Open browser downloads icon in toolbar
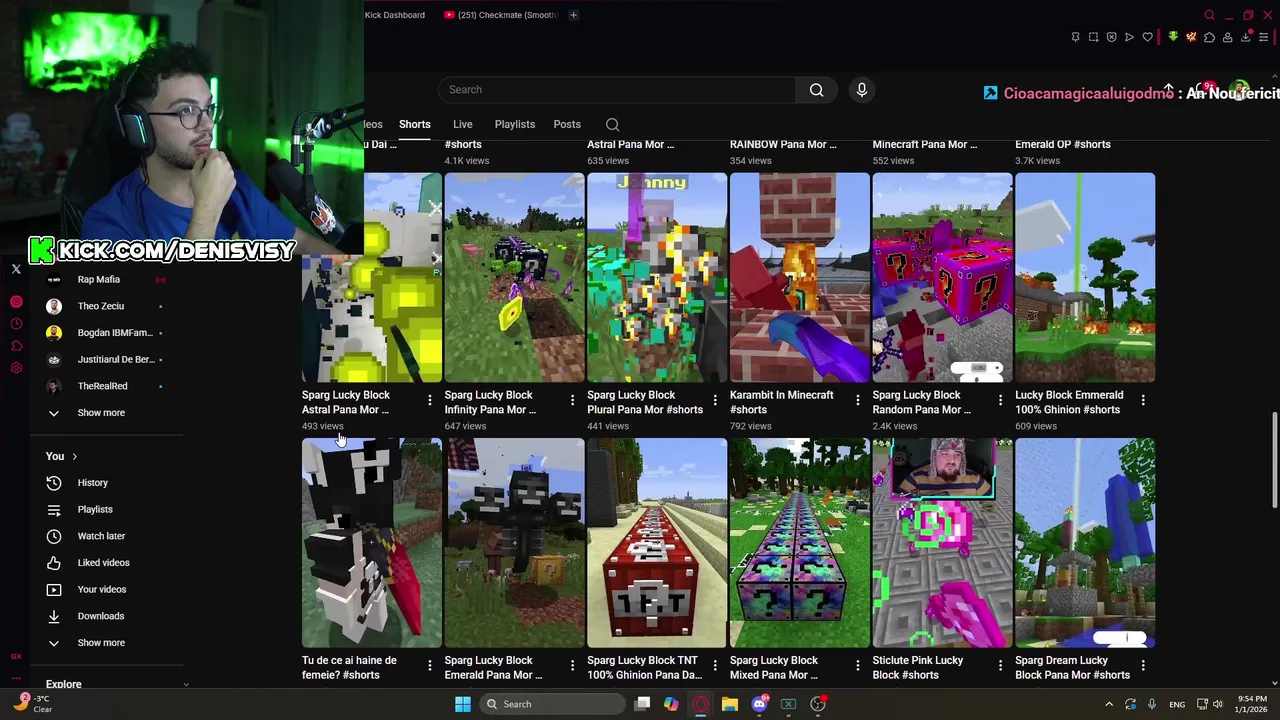1280x720 pixels. pyautogui.click(x=1246, y=37)
